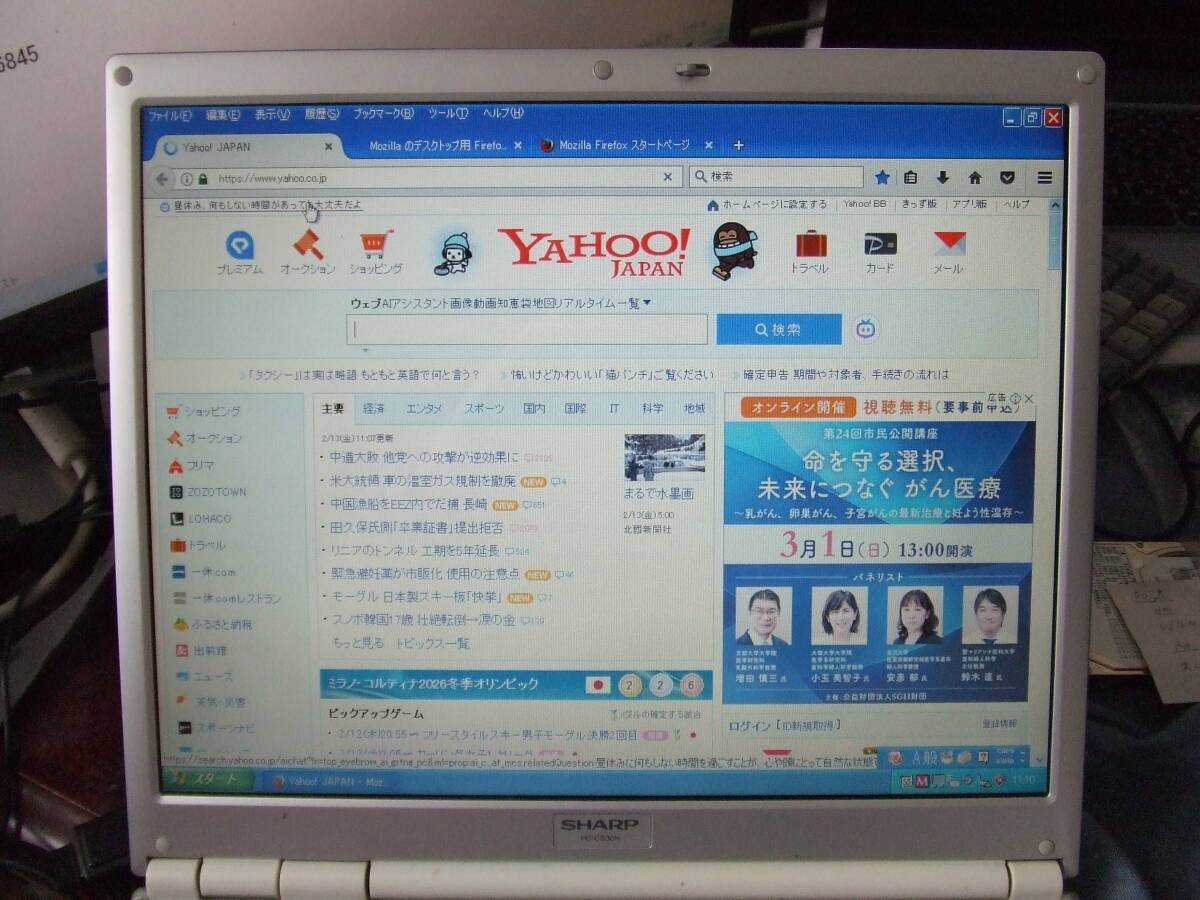Image resolution: width=1200 pixels, height=900 pixels.
Task: Click in the Yahoo search input box
Action: point(527,329)
